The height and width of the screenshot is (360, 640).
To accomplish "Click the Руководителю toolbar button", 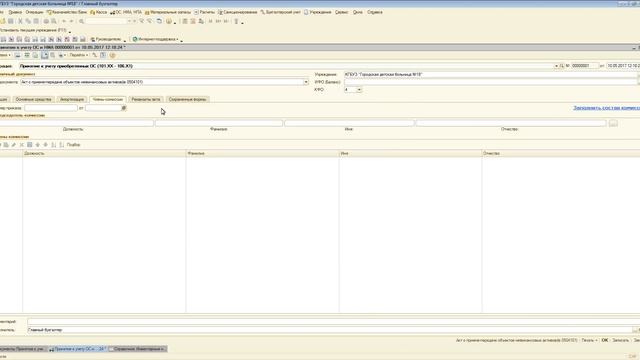I will (x=106, y=39).
